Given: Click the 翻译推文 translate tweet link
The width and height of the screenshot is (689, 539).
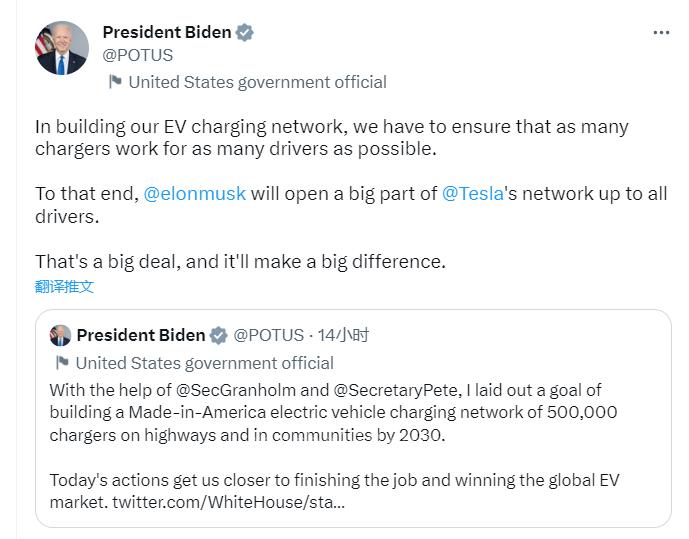Looking at the screenshot, I should click(x=64, y=287).
